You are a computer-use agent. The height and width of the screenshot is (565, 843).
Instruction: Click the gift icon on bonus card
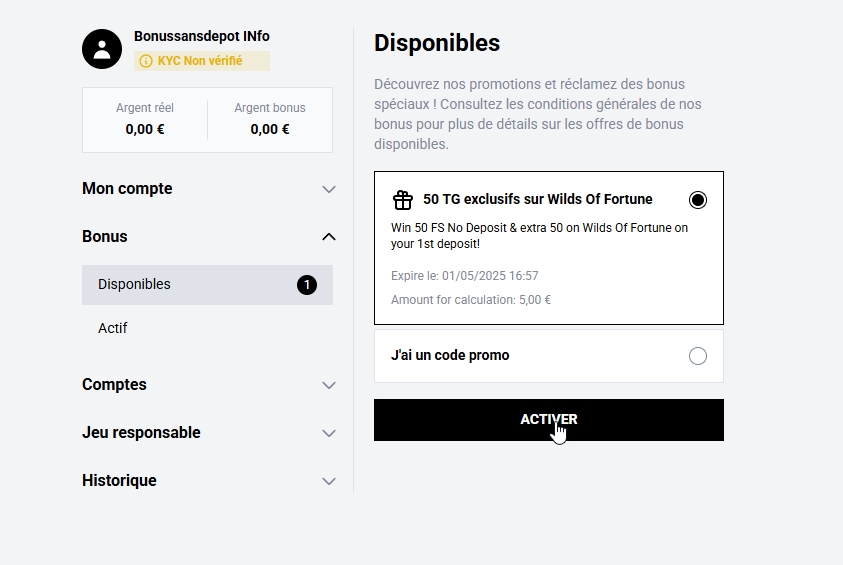(403, 200)
